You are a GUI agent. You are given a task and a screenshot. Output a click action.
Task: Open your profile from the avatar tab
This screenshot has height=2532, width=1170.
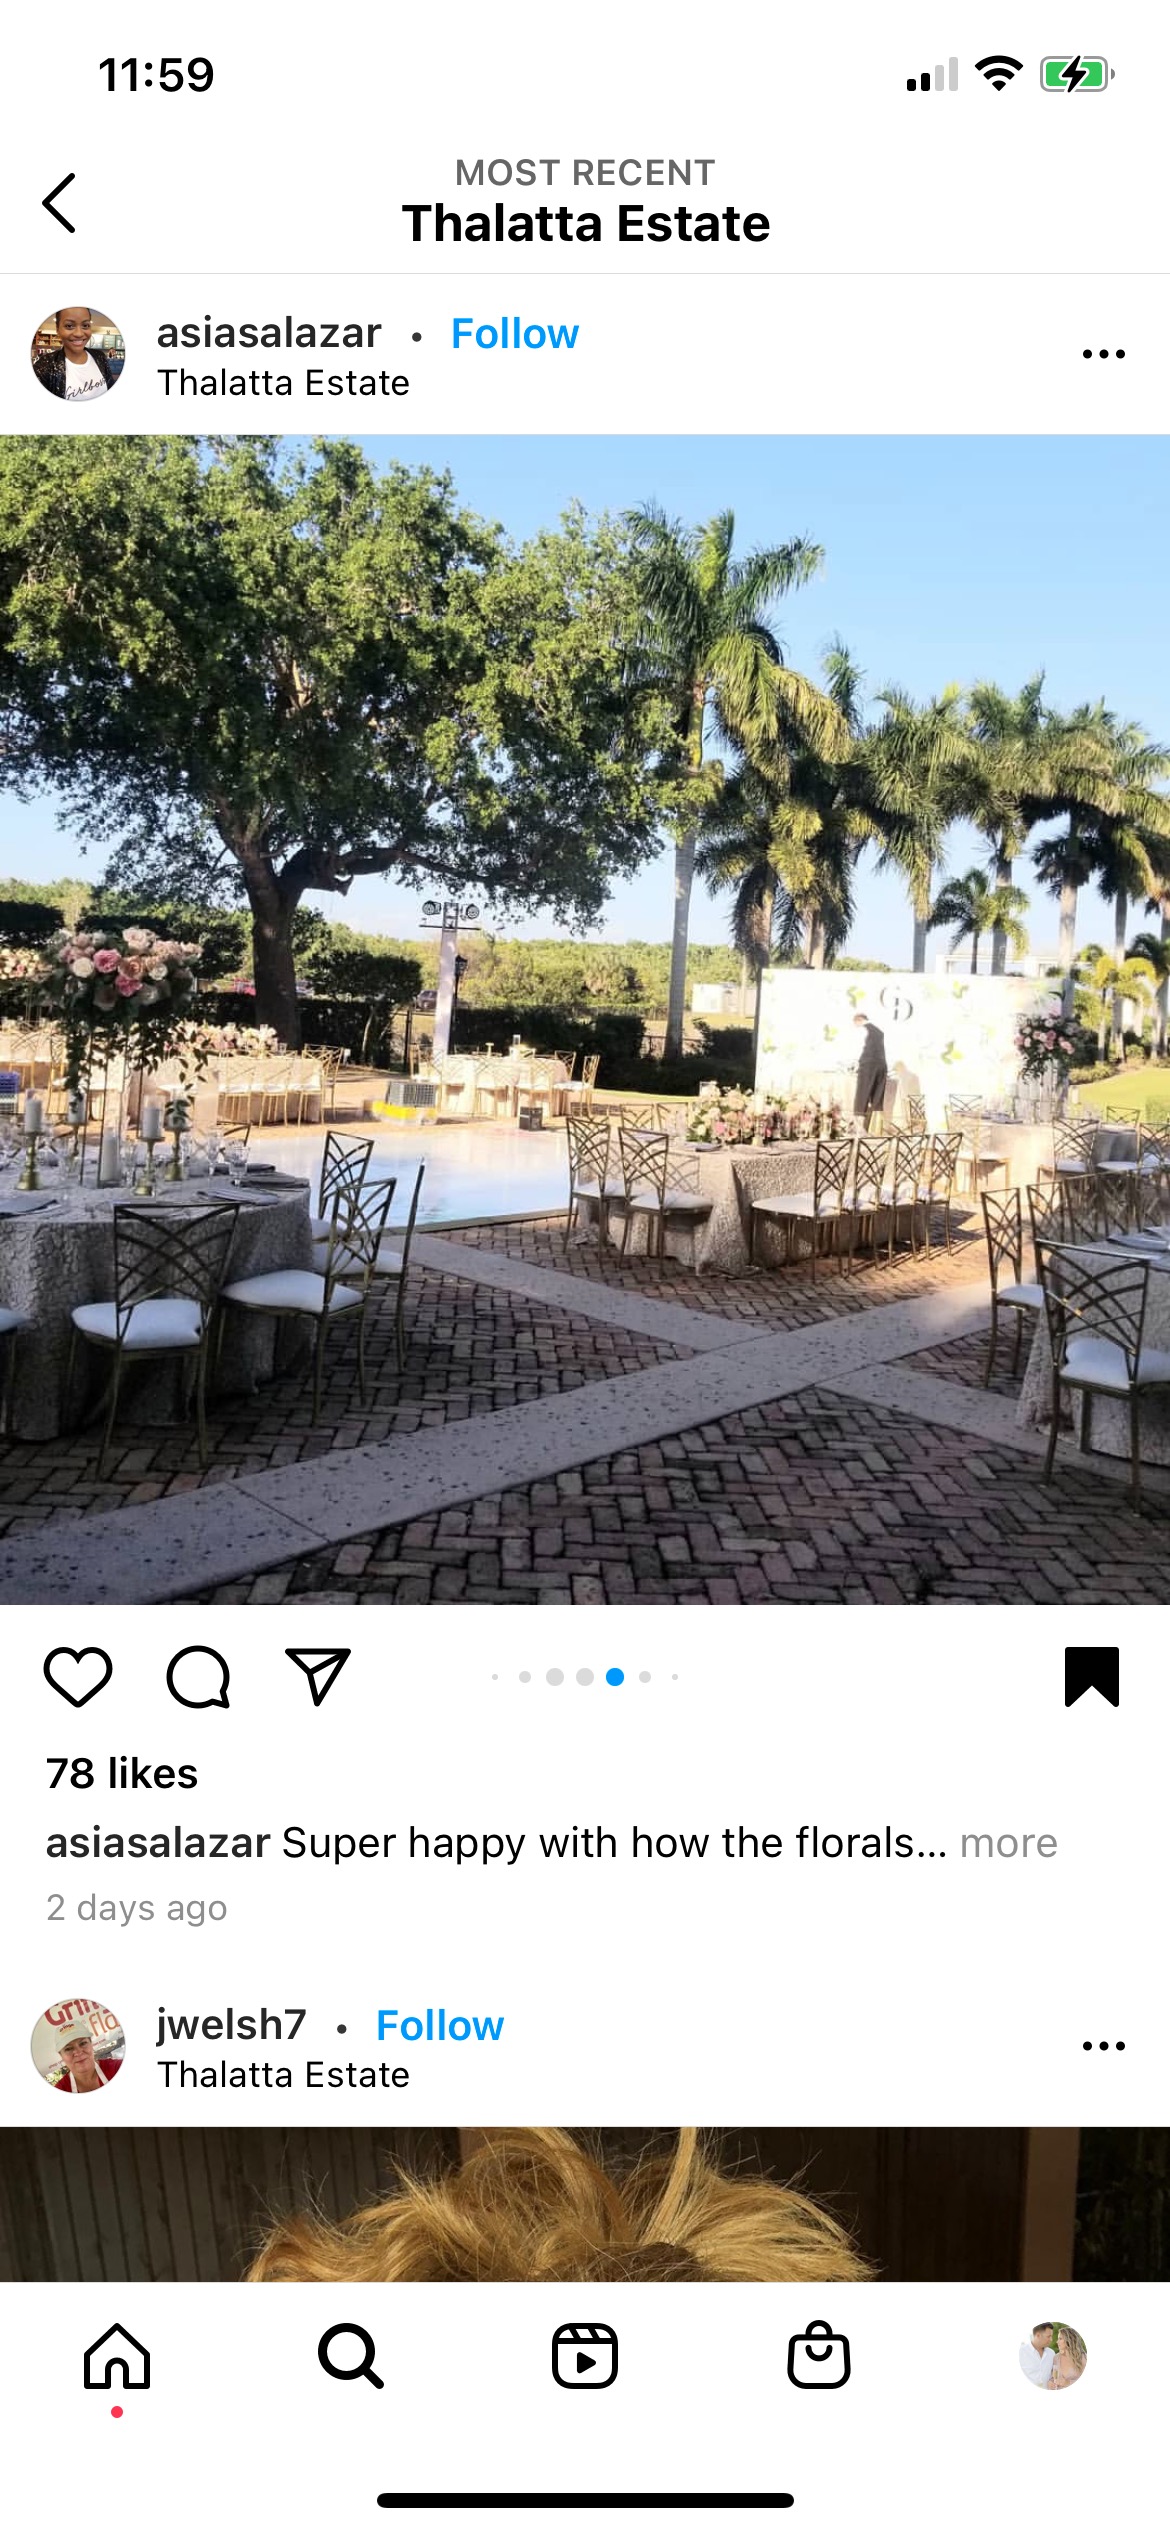point(1053,2356)
